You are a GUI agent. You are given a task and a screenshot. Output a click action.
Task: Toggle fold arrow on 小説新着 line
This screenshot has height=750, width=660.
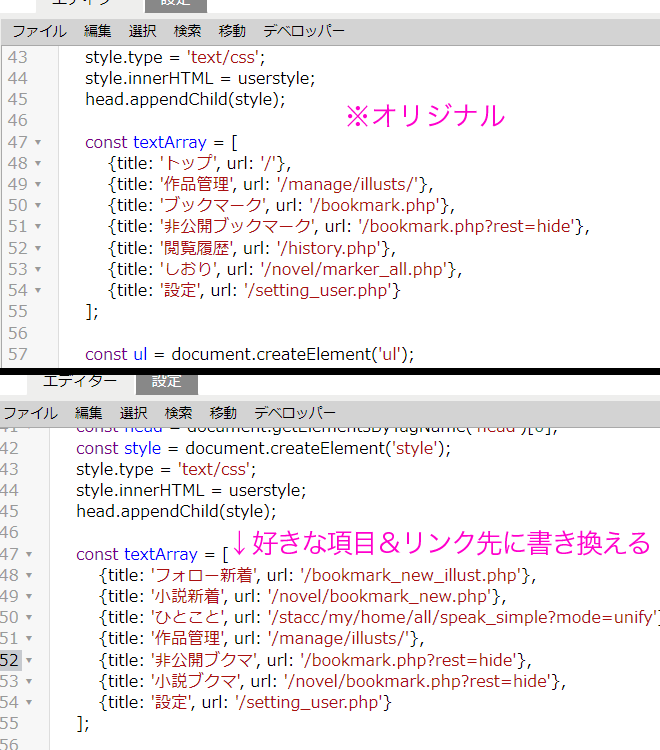[x=29, y=596]
